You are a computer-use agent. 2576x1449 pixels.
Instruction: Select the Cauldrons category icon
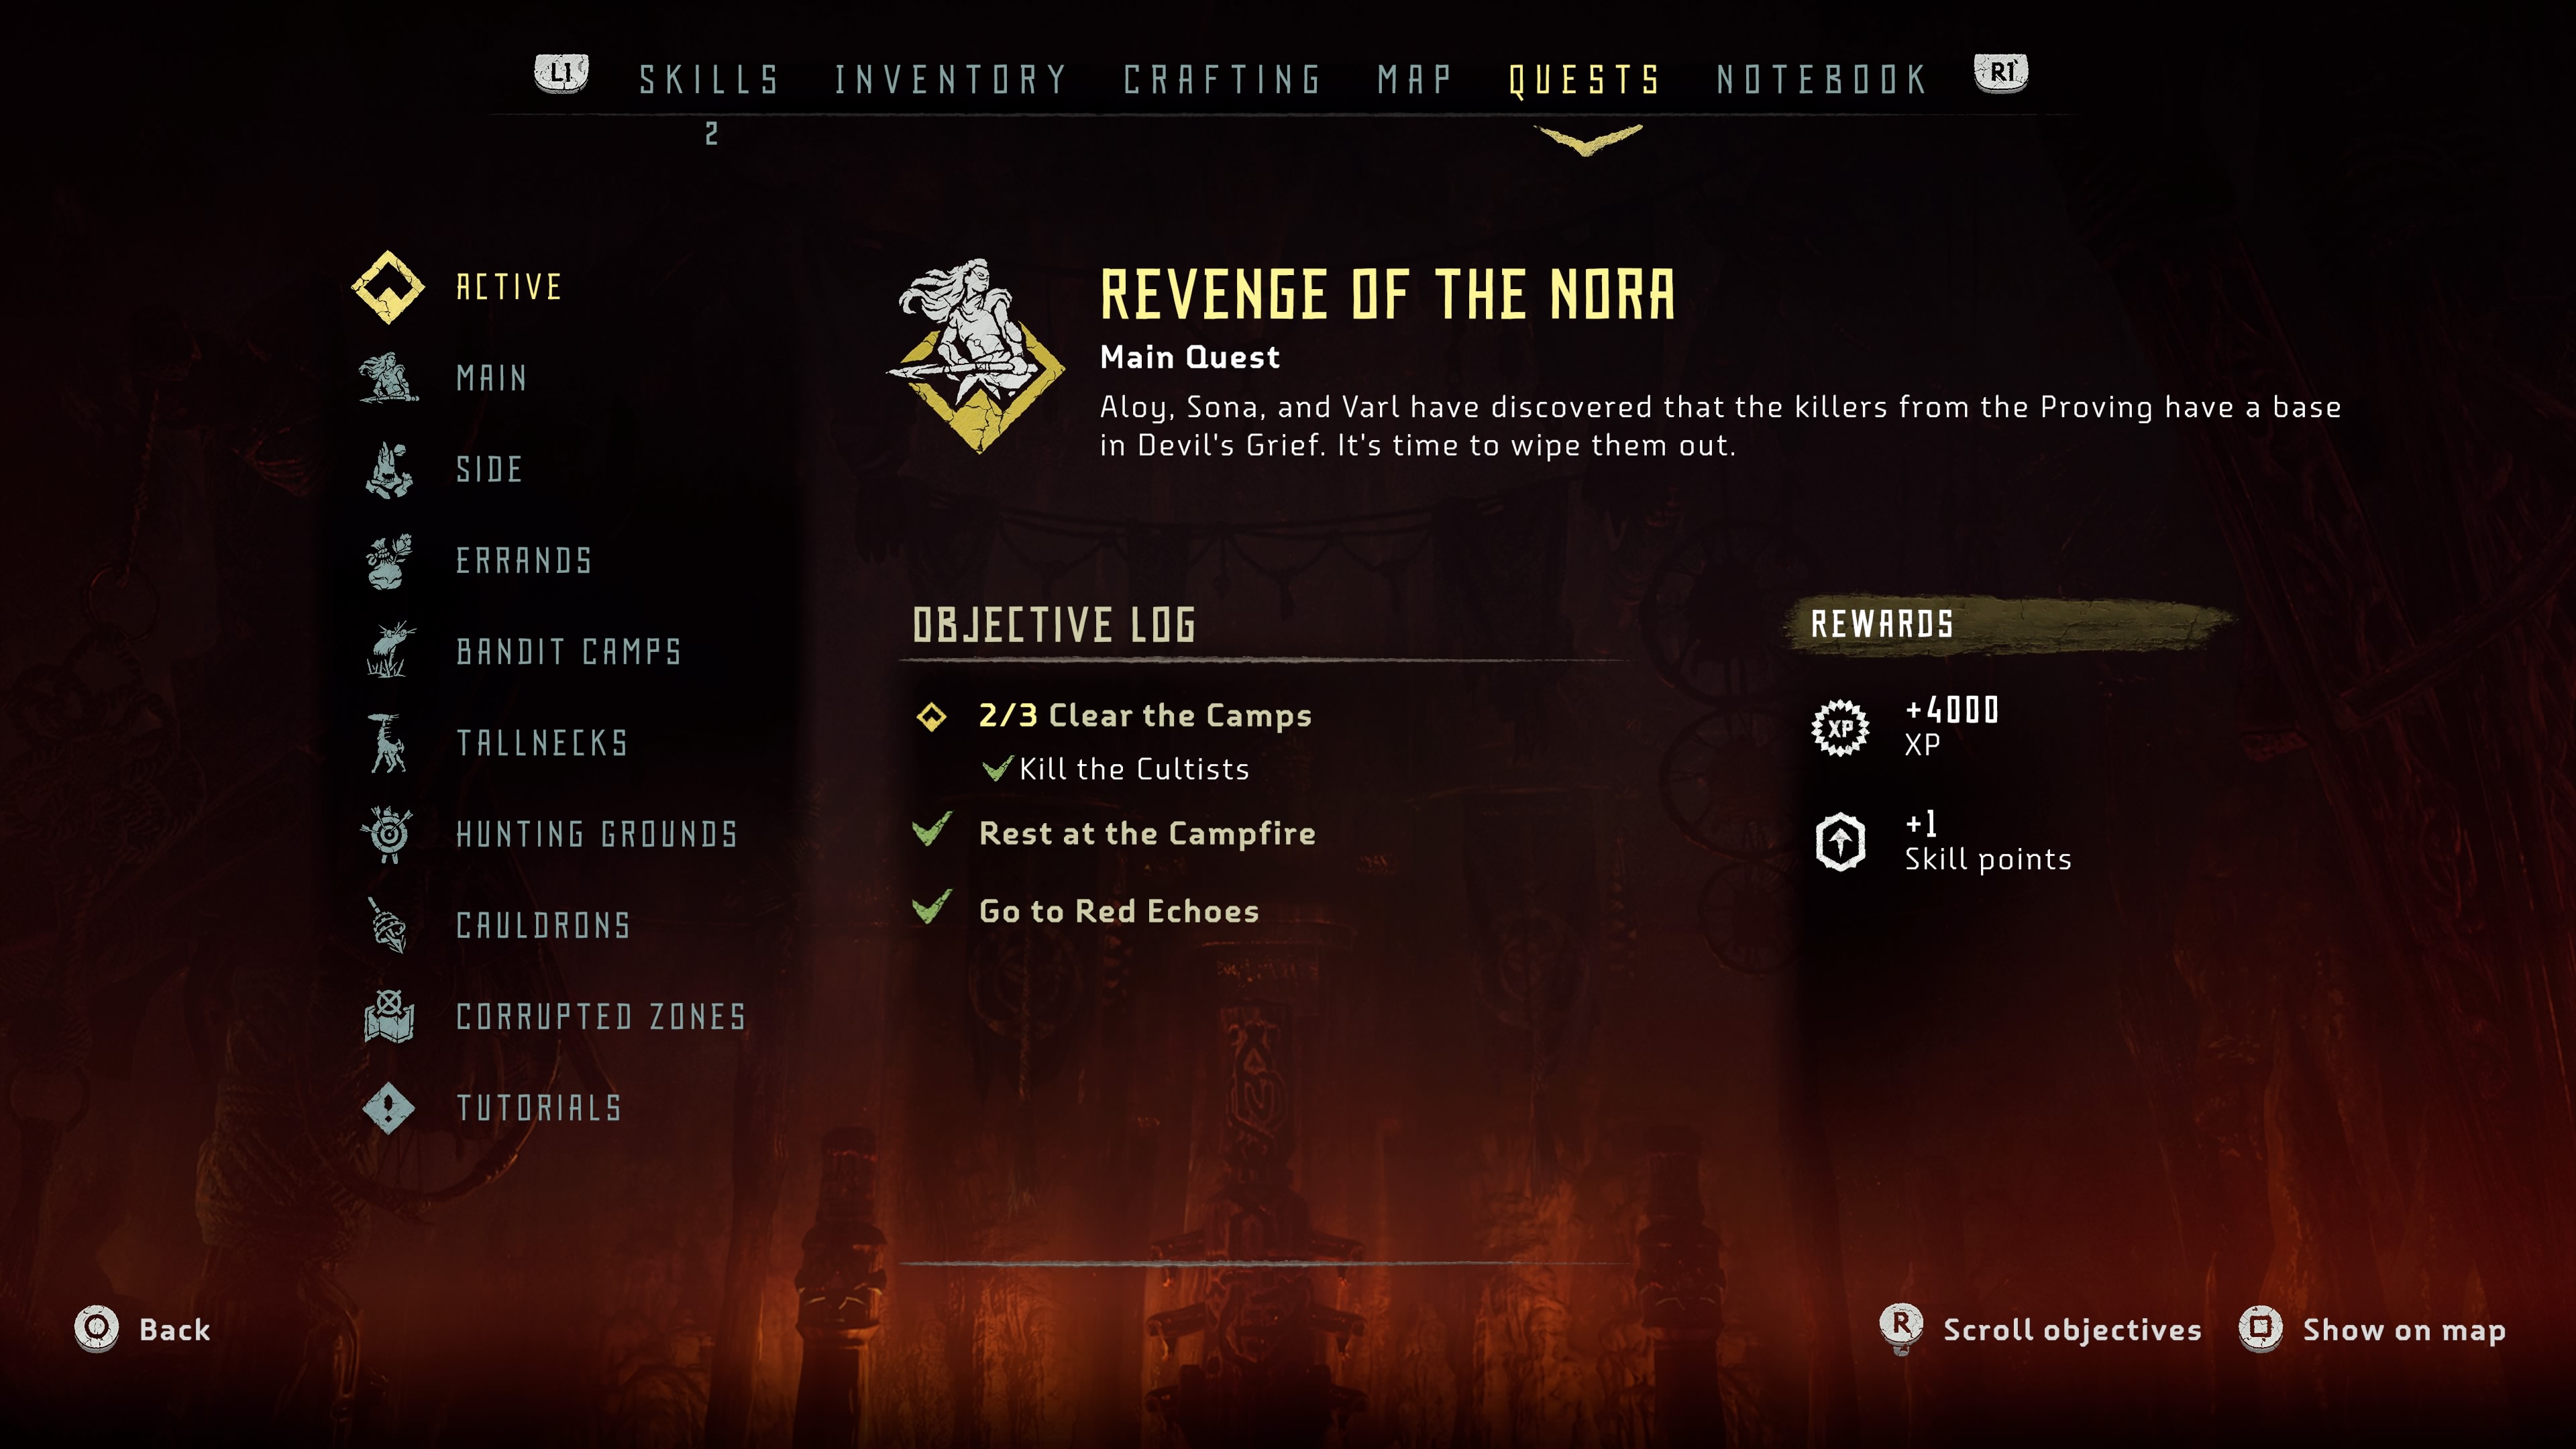coord(388,925)
